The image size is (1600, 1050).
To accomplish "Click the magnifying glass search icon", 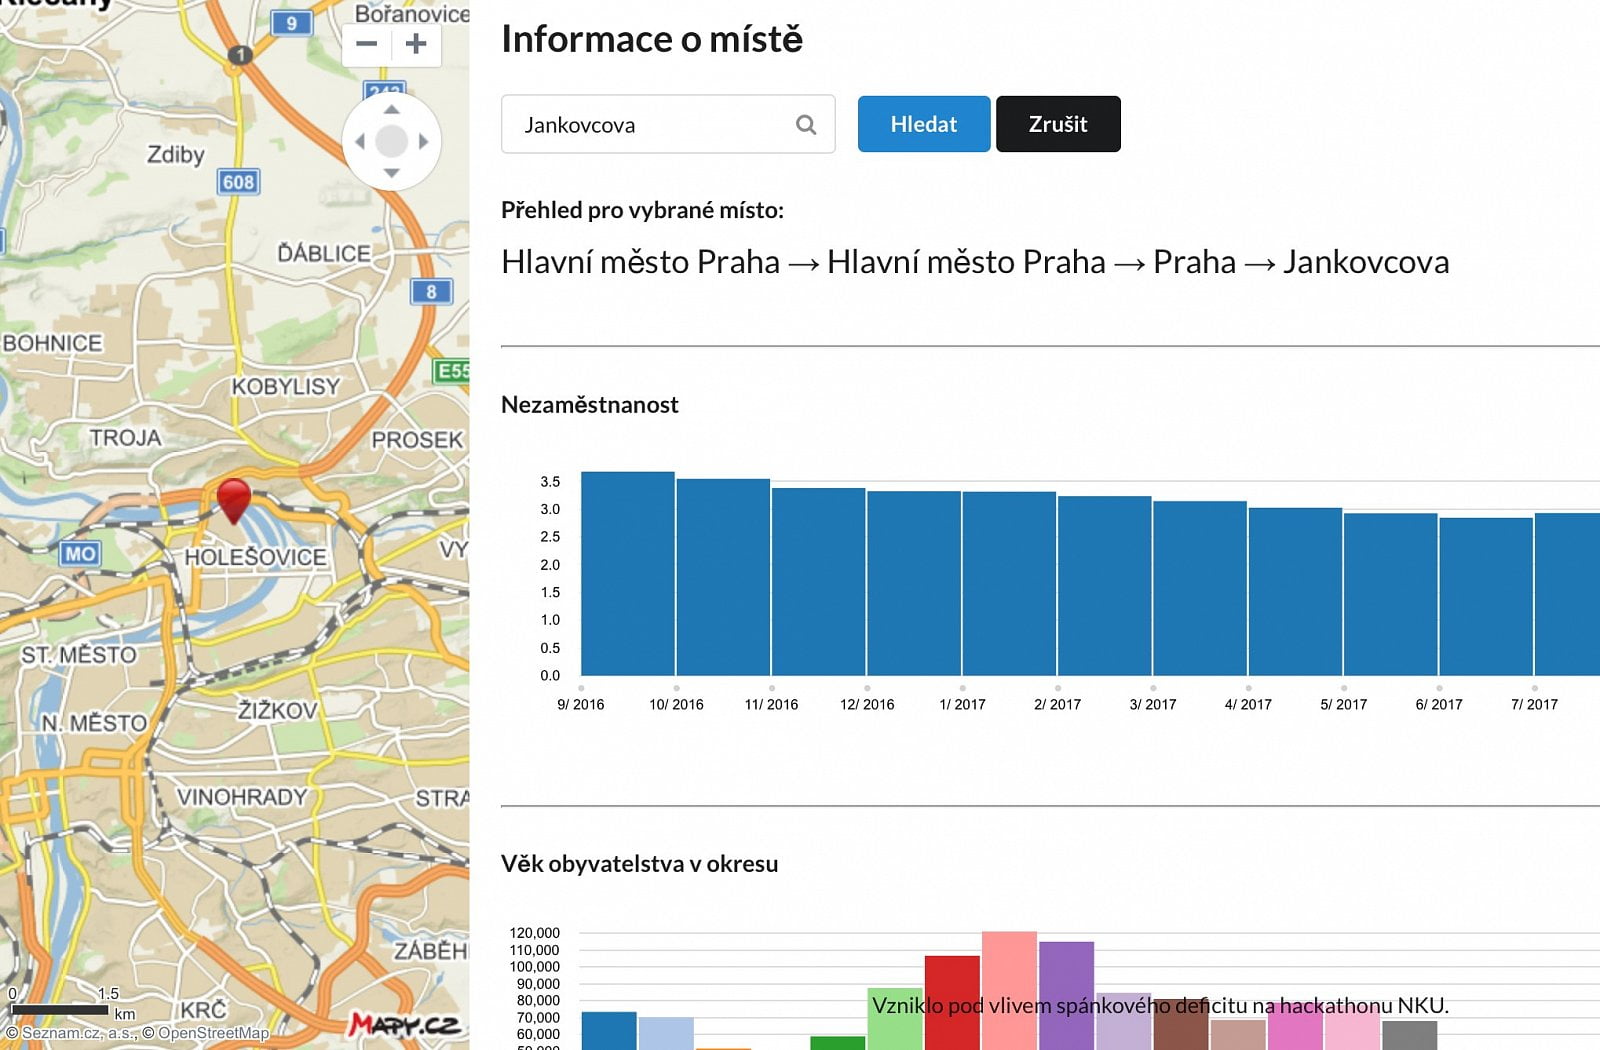I will (x=805, y=124).
